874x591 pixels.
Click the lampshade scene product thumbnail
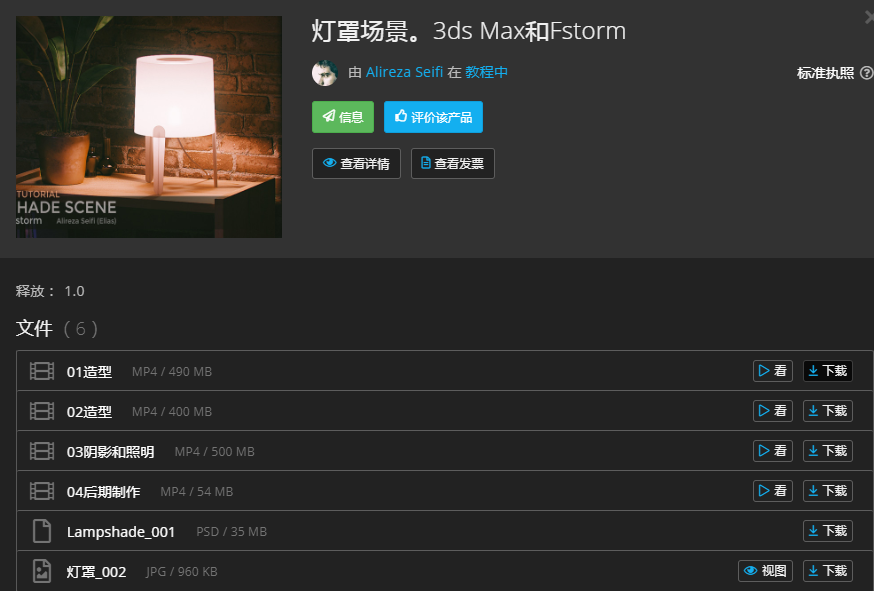pyautogui.click(x=149, y=127)
